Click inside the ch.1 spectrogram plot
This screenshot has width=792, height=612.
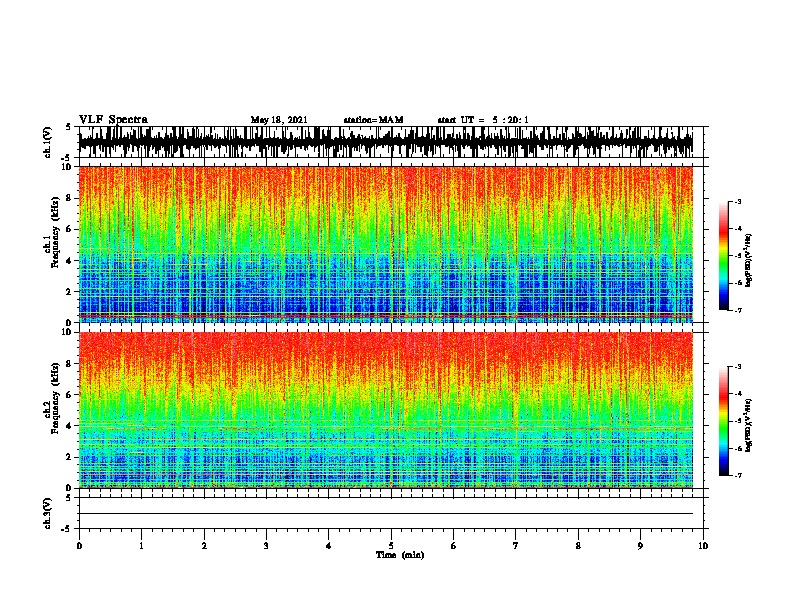[386, 244]
